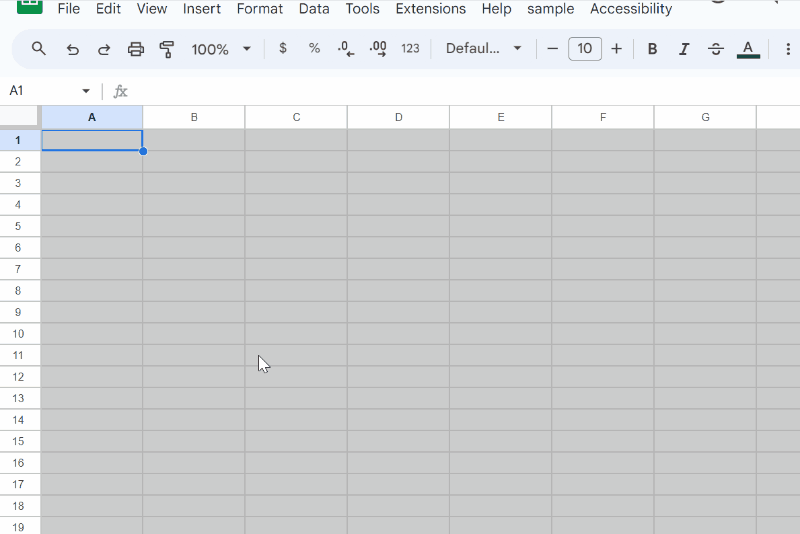The image size is (800, 534).
Task: Open the Edit menu
Action: (x=108, y=9)
